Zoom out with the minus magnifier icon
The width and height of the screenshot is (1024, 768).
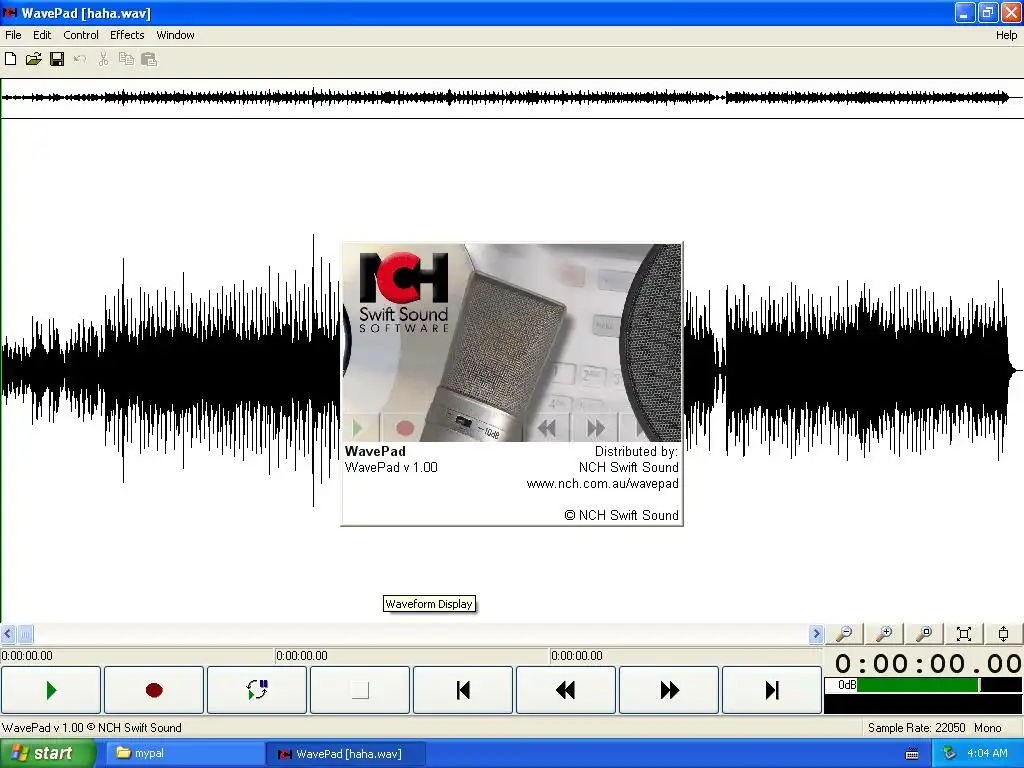pyautogui.click(x=844, y=633)
